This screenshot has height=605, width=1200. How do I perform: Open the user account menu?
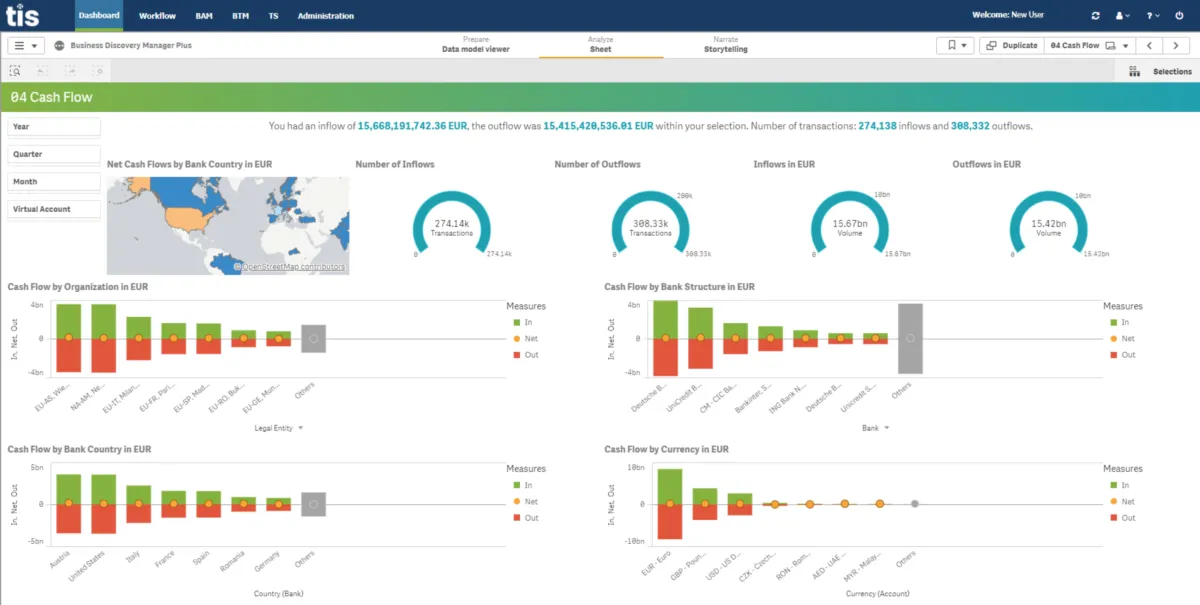(x=1124, y=16)
